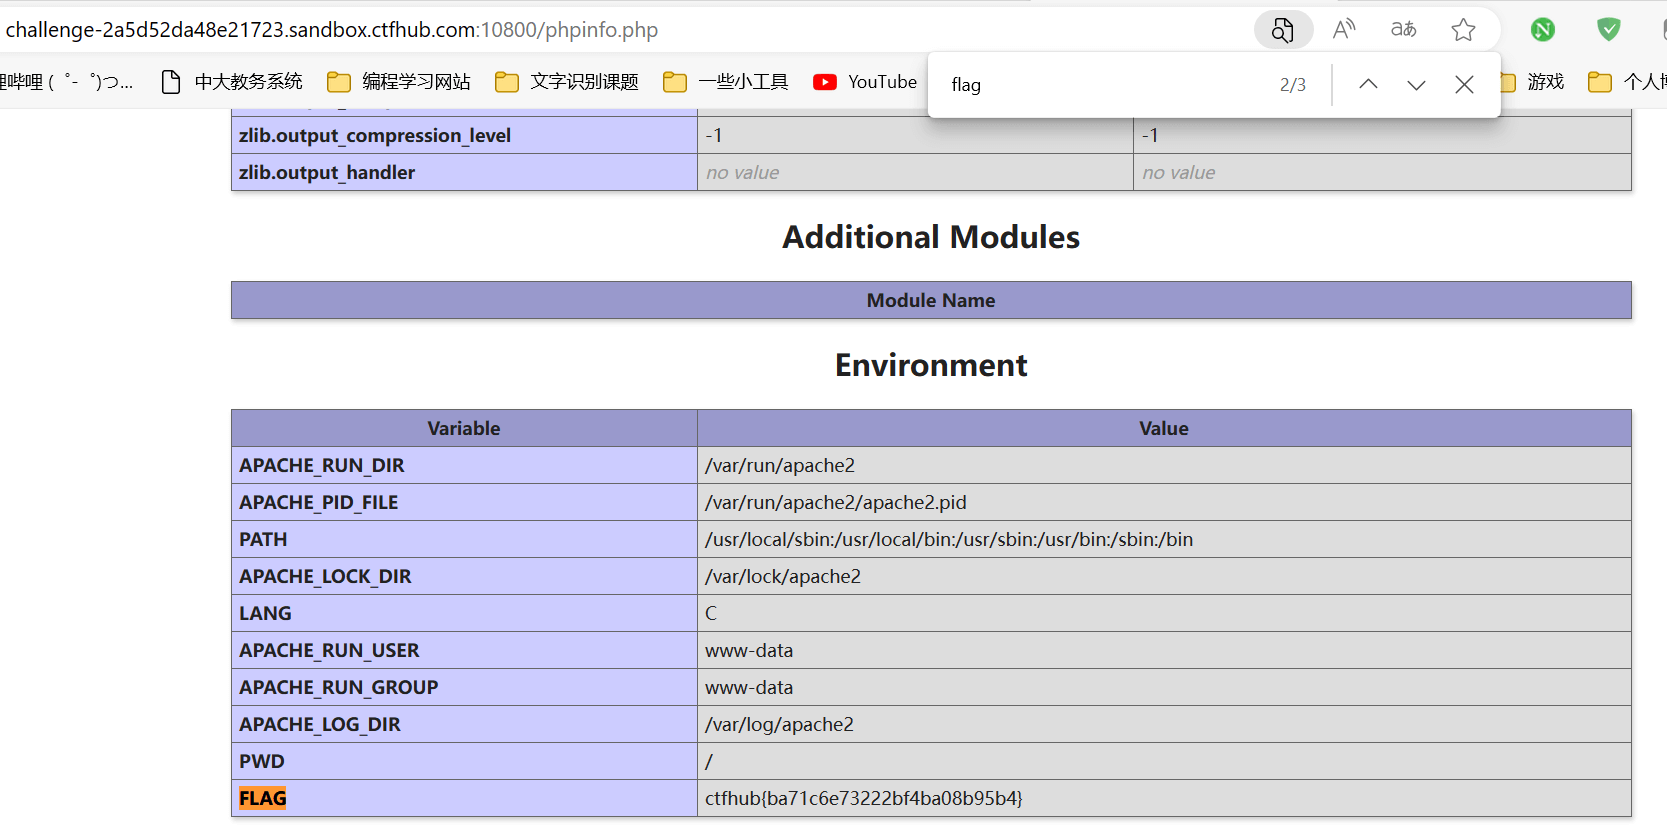Click the address bar URL

coord(332,30)
